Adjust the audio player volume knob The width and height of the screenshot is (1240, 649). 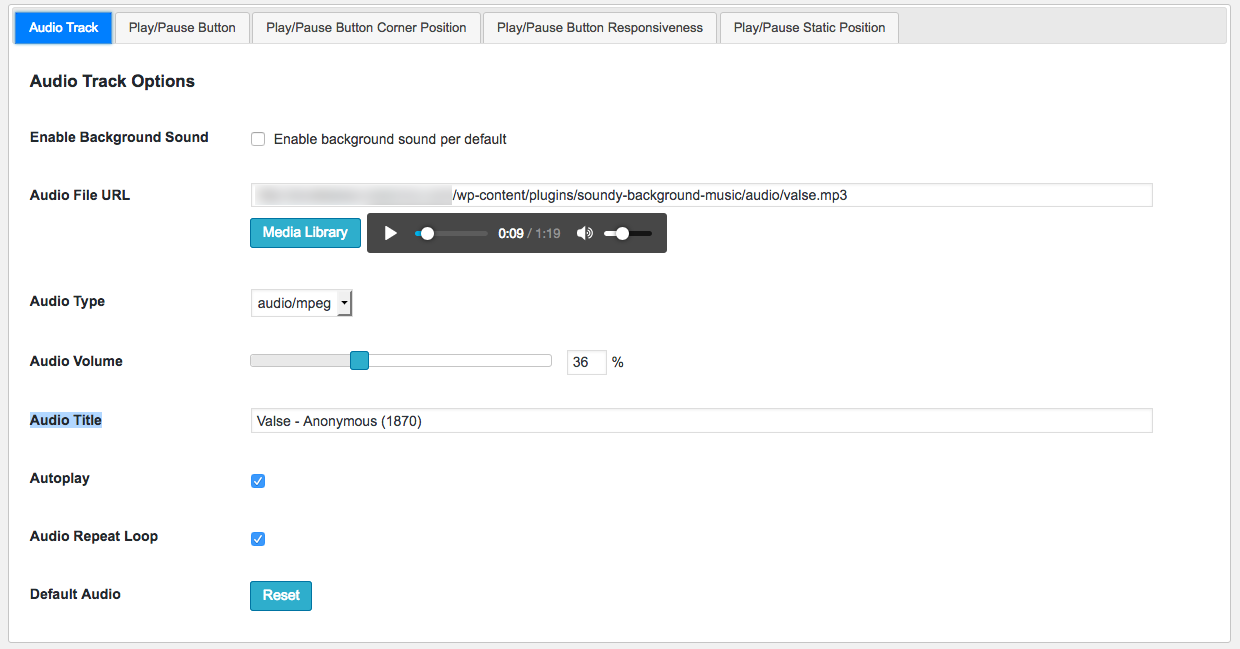pyautogui.click(x=622, y=233)
